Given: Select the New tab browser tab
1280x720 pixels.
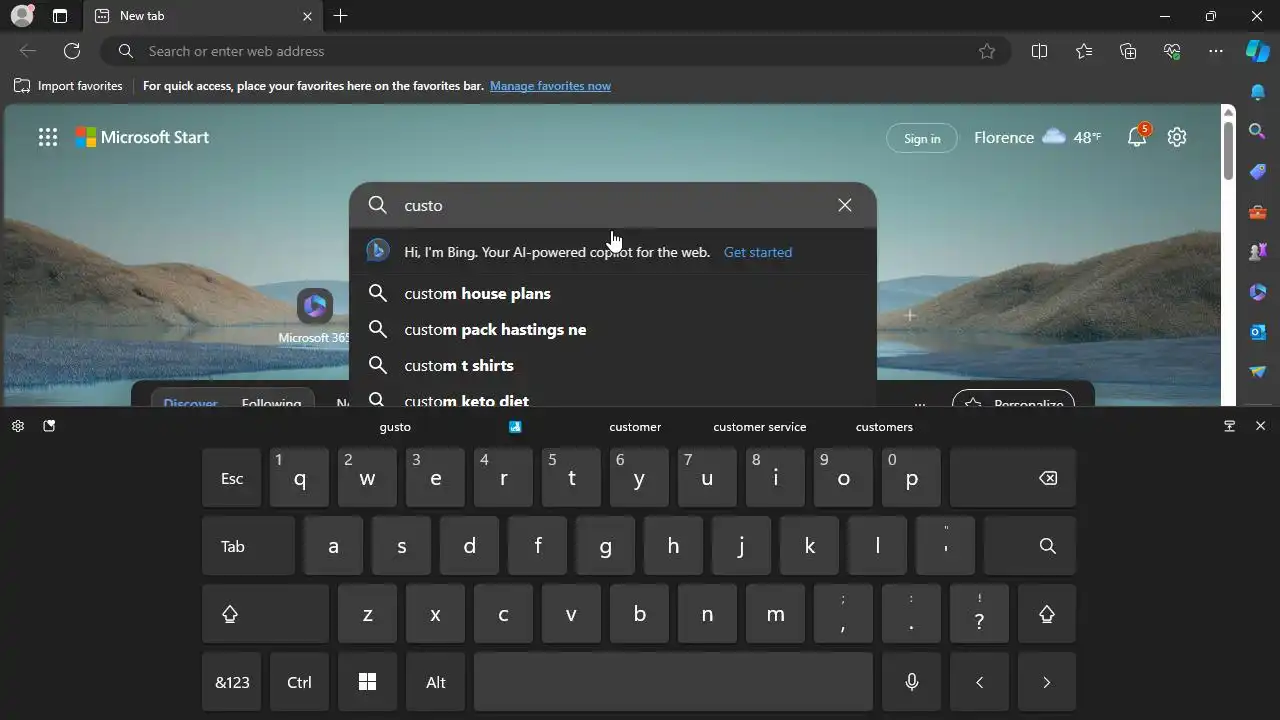Looking at the screenshot, I should tap(203, 16).
